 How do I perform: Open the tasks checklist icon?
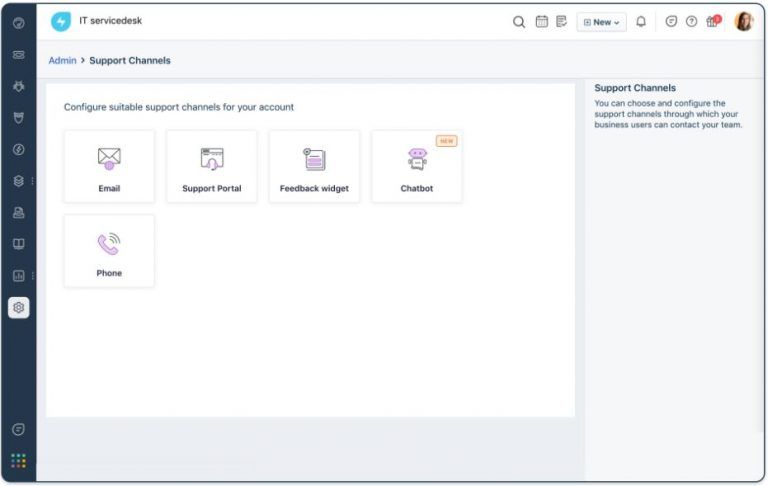(561, 22)
